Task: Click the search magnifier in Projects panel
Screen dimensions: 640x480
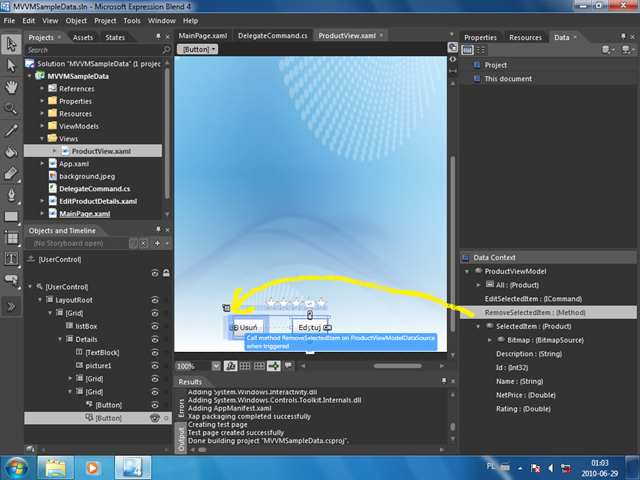Action: click(166, 50)
